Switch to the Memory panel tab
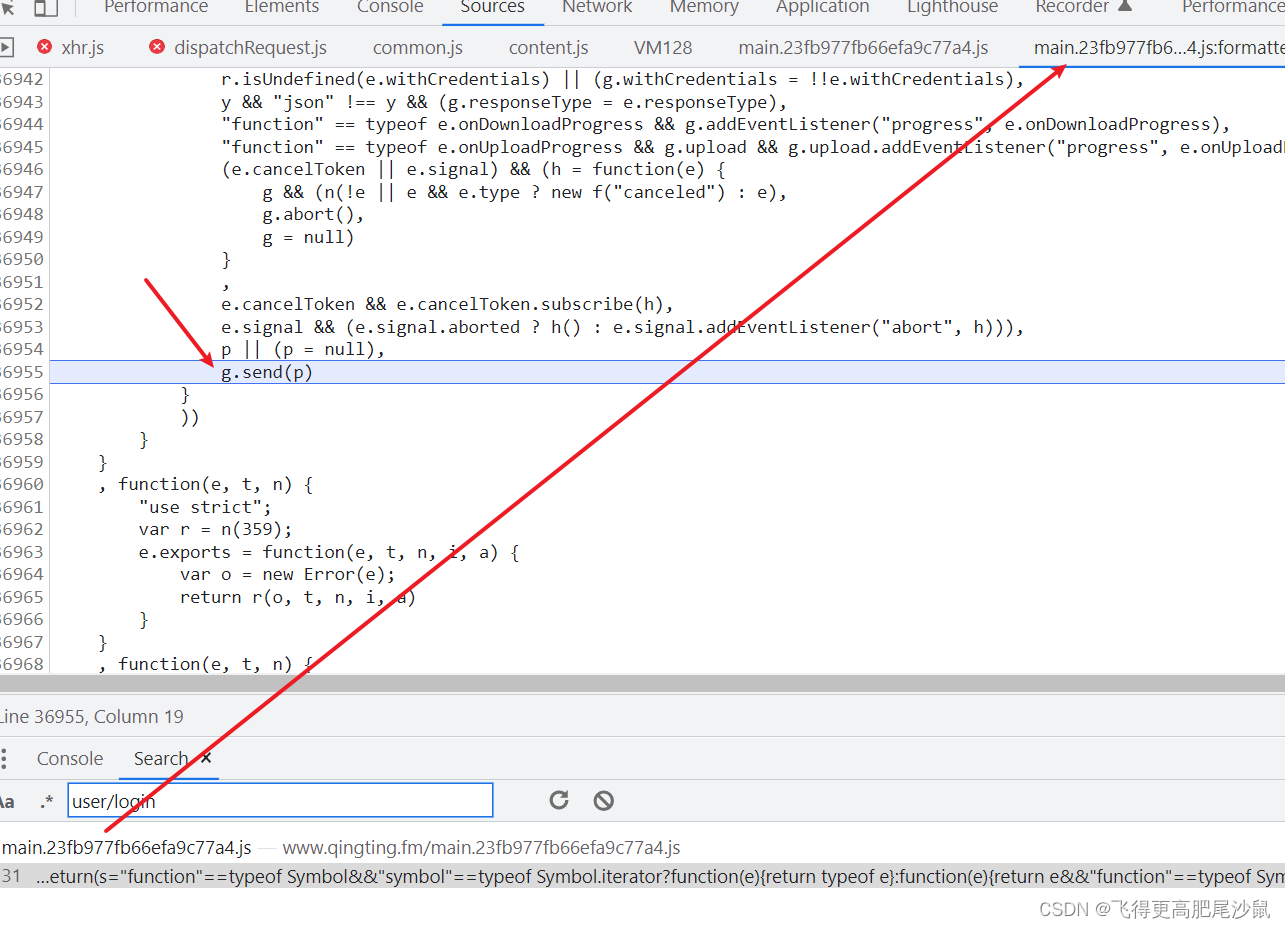The height and width of the screenshot is (929, 1285). tap(704, 7)
